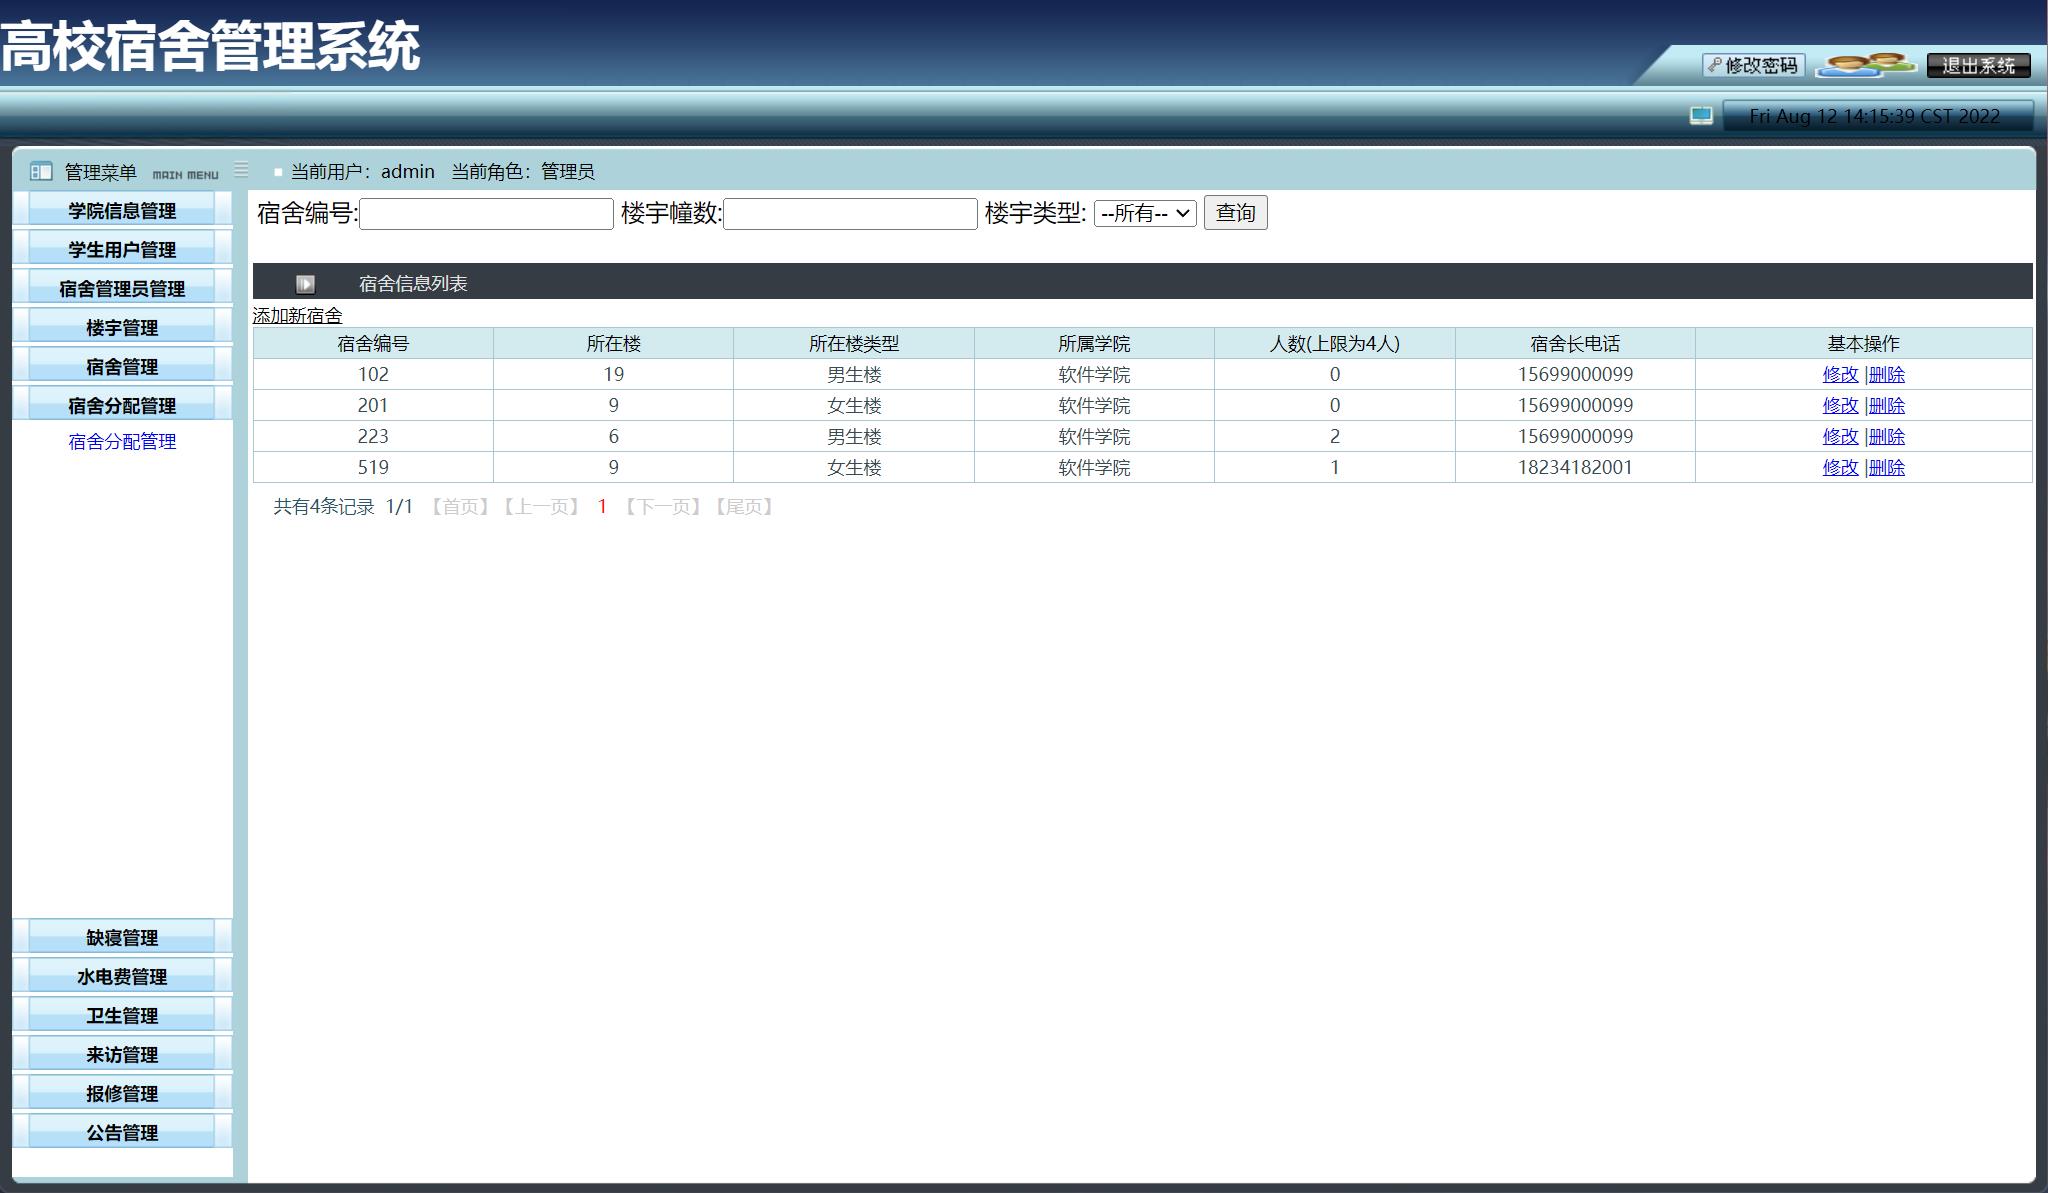Focus the 楼宇幢数 input field
This screenshot has height=1193, width=2048.
coord(850,214)
